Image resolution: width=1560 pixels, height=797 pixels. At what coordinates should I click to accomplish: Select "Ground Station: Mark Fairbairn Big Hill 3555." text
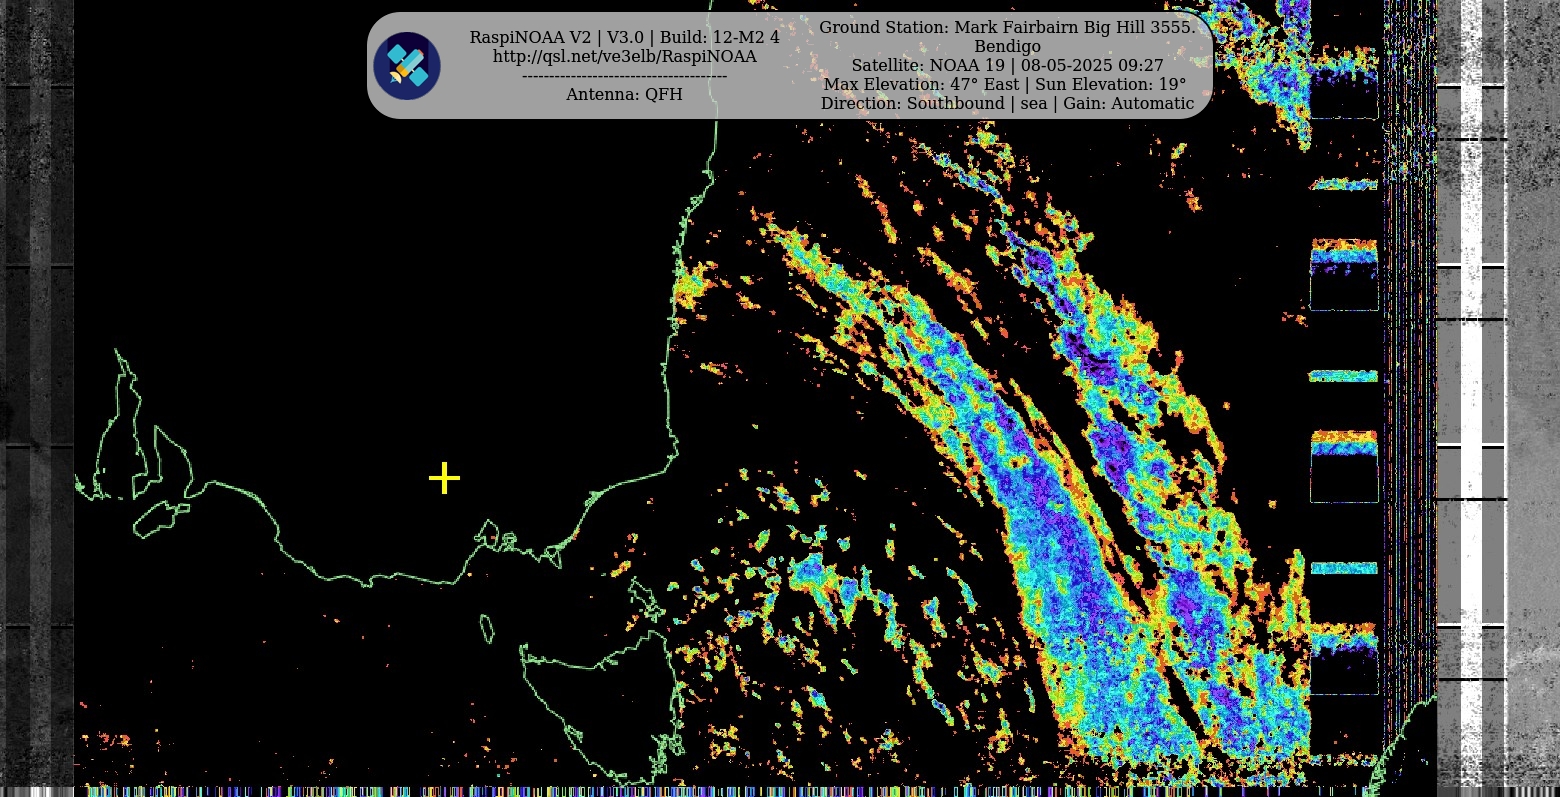(x=1007, y=28)
